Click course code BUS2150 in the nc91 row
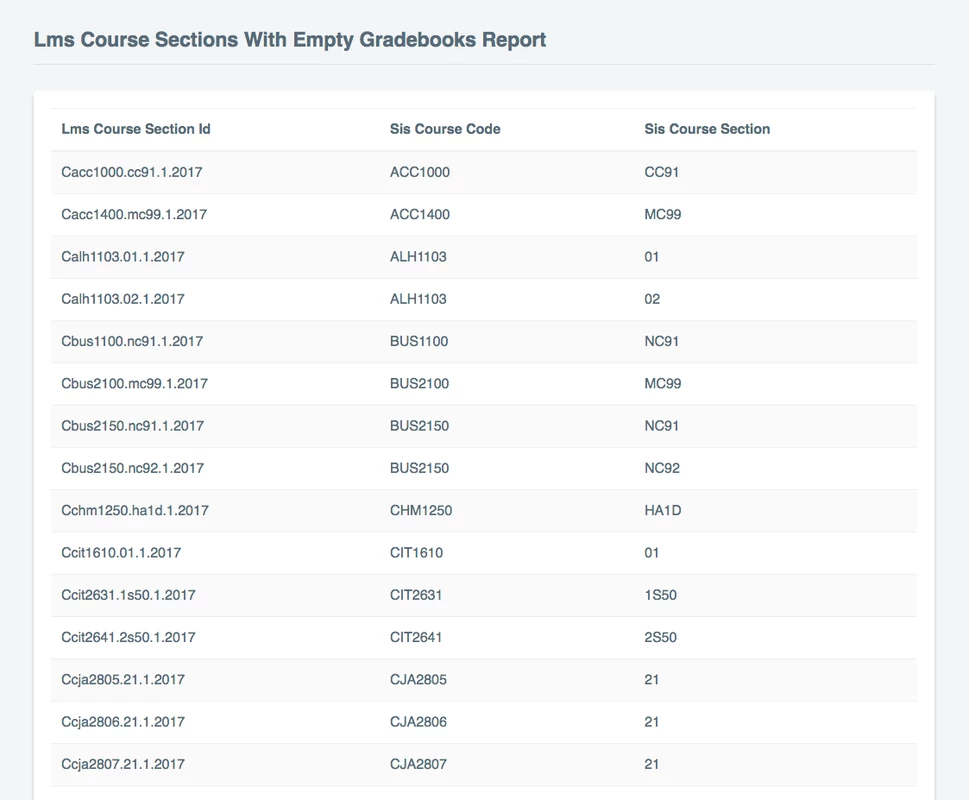The image size is (969, 800). (420, 426)
